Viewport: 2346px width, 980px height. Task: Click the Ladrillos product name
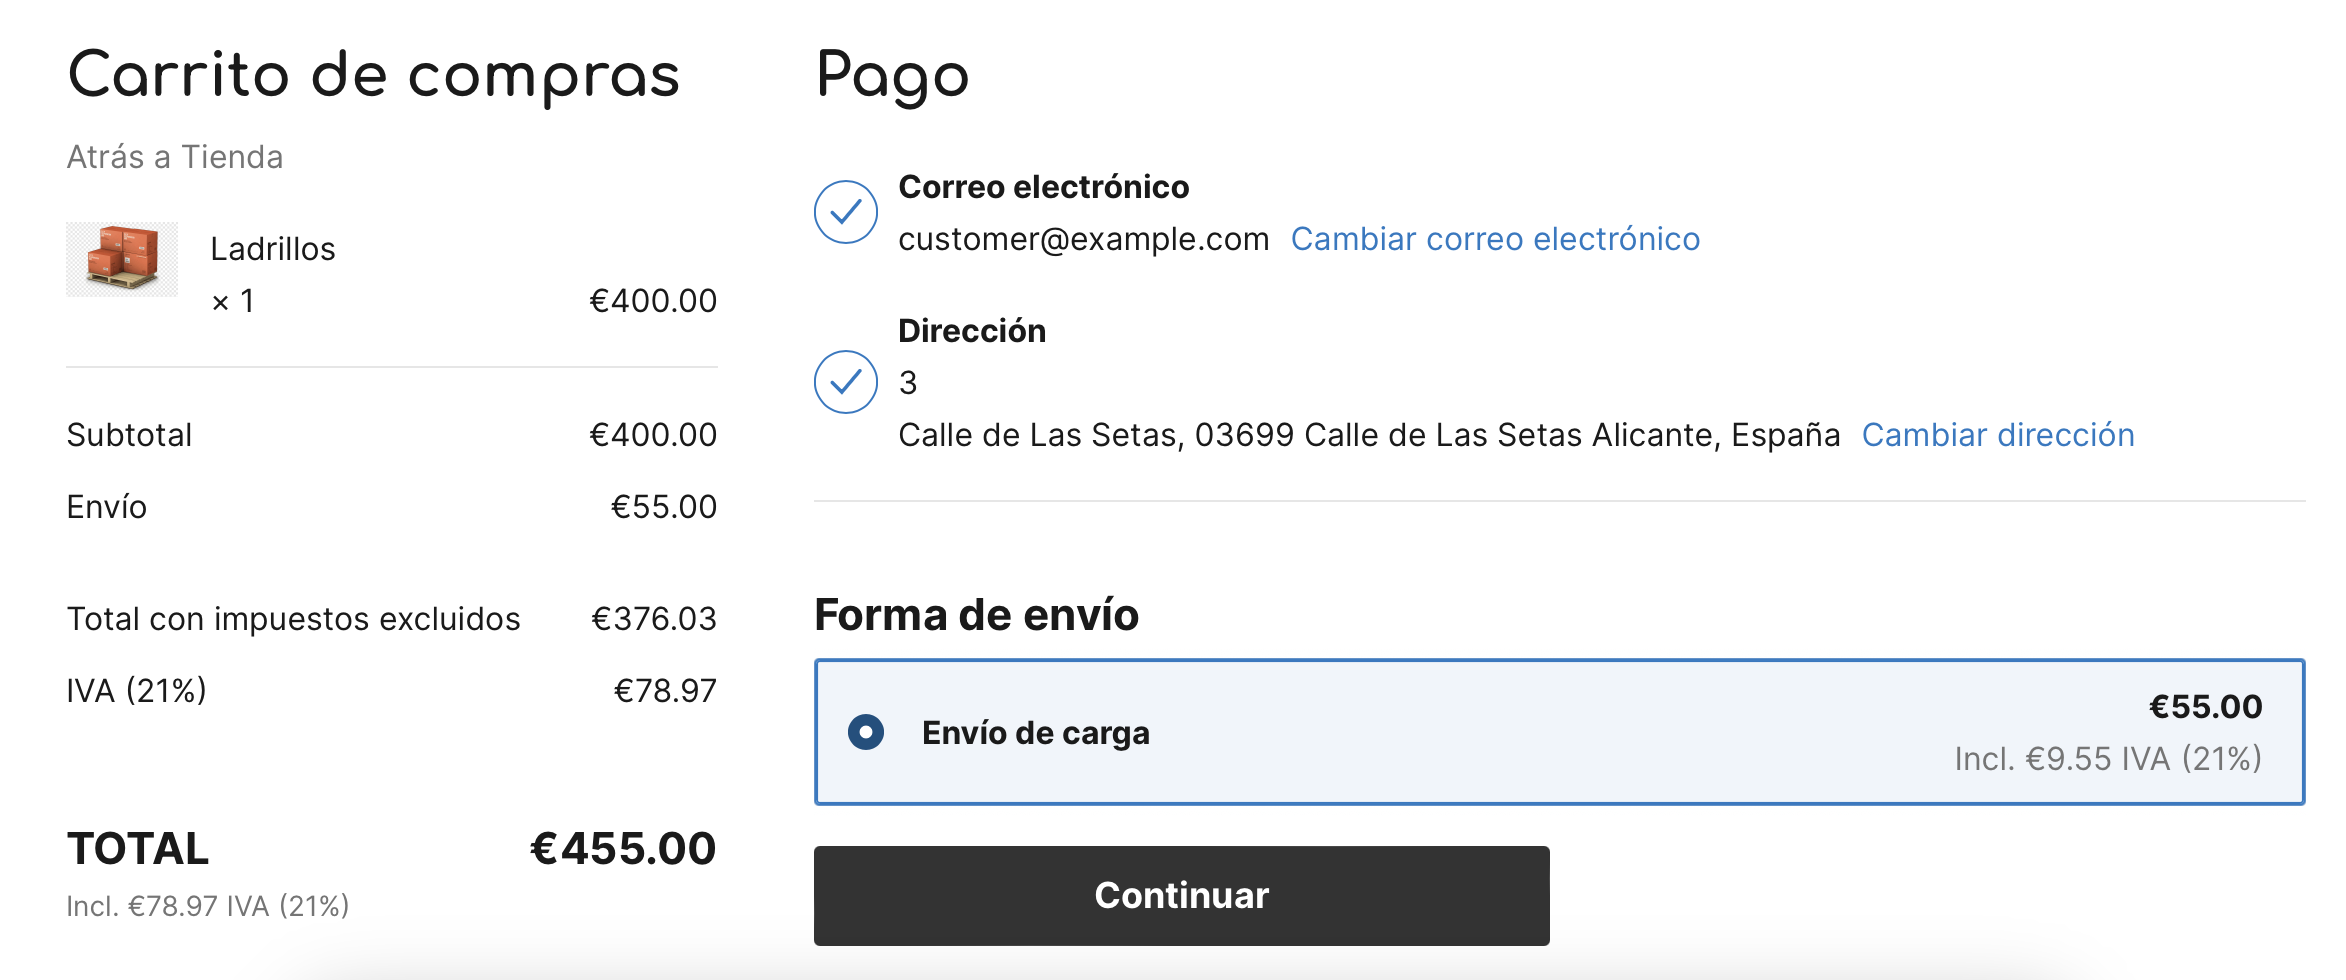273,249
